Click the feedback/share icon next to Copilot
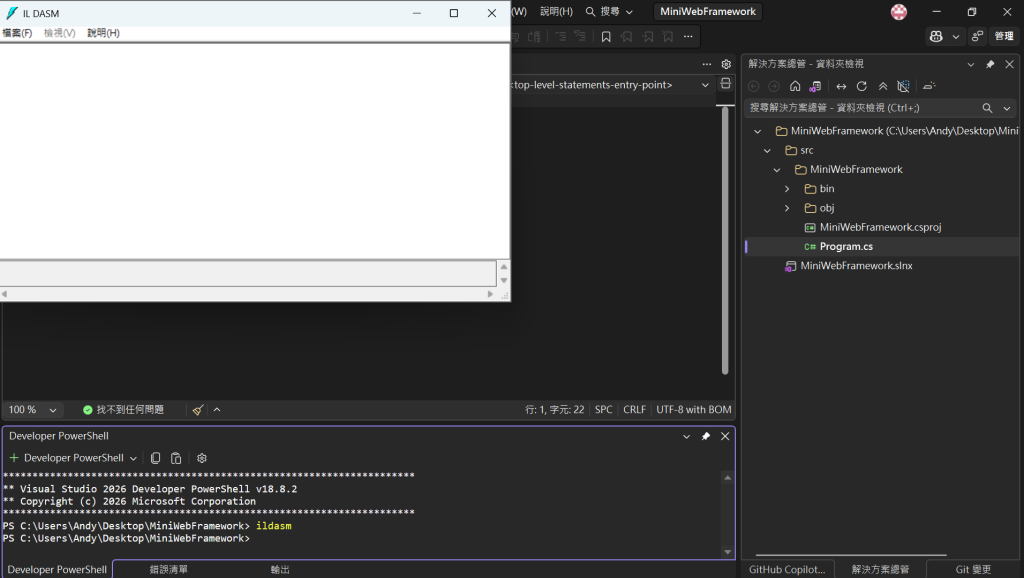1024x578 pixels. coord(978,37)
